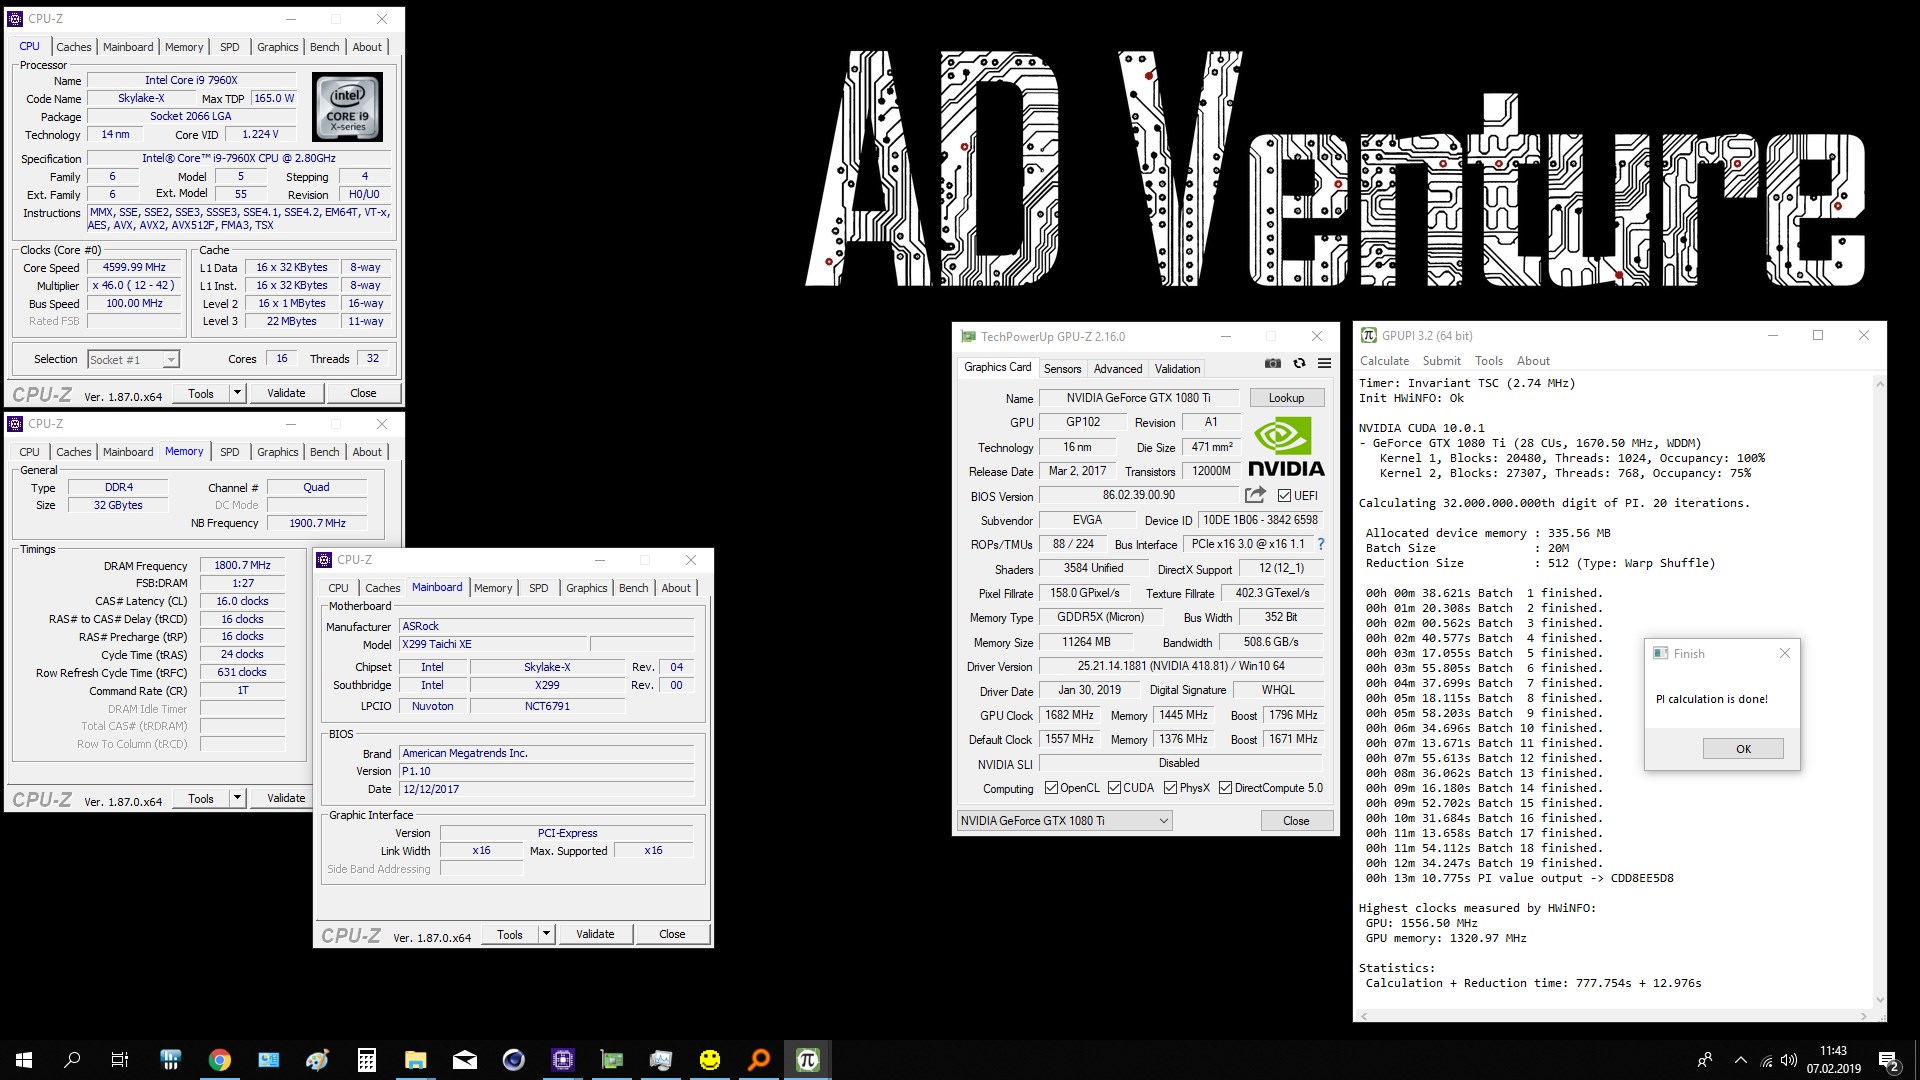The height and width of the screenshot is (1080, 1920).
Task: Switch to GPU-Z taskbar icon
Action: (611, 1060)
